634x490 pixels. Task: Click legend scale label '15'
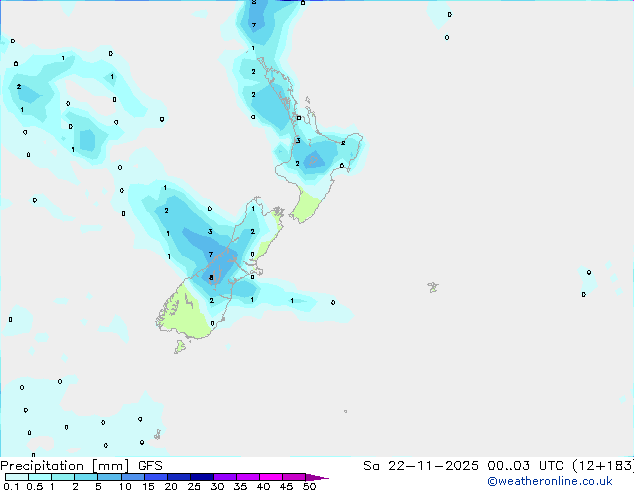tap(148, 486)
